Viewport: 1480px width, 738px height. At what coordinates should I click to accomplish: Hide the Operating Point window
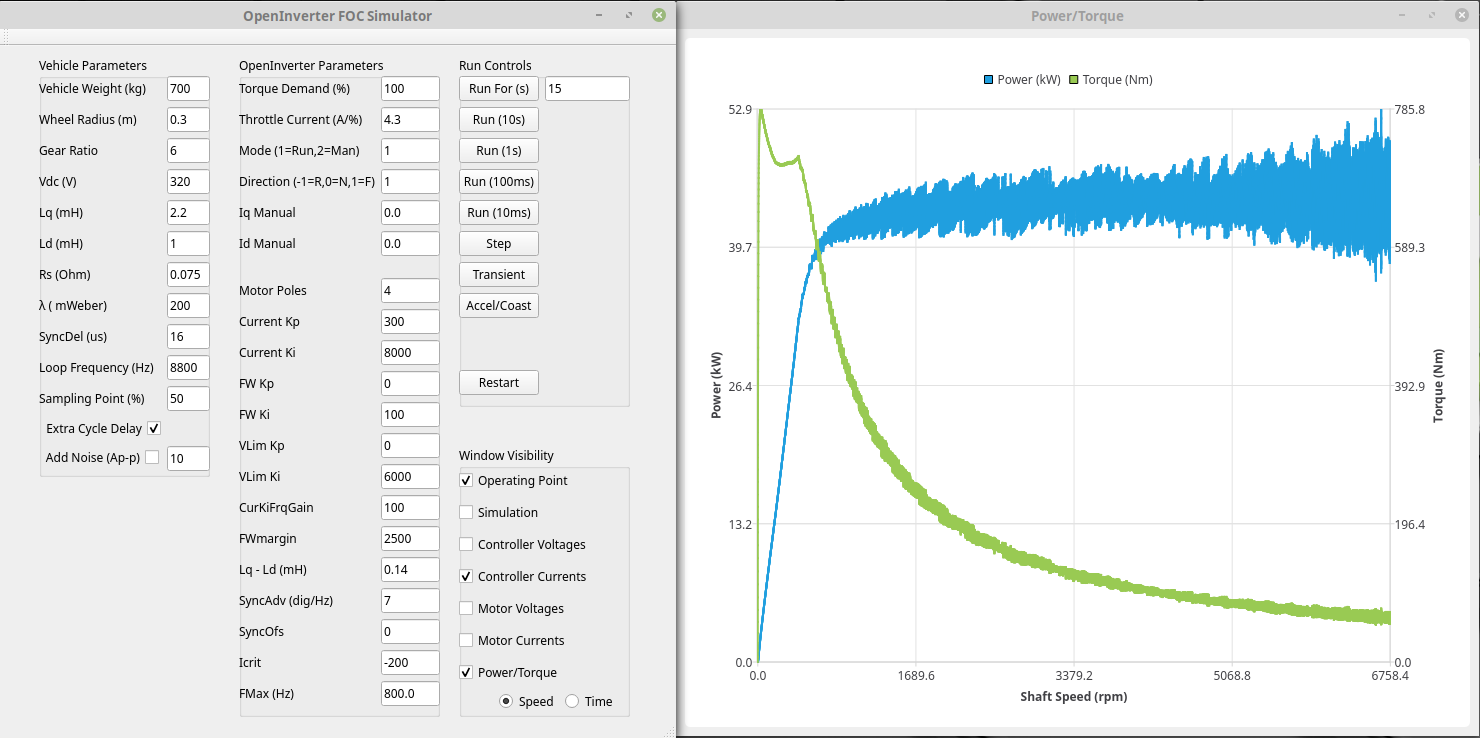coord(466,481)
